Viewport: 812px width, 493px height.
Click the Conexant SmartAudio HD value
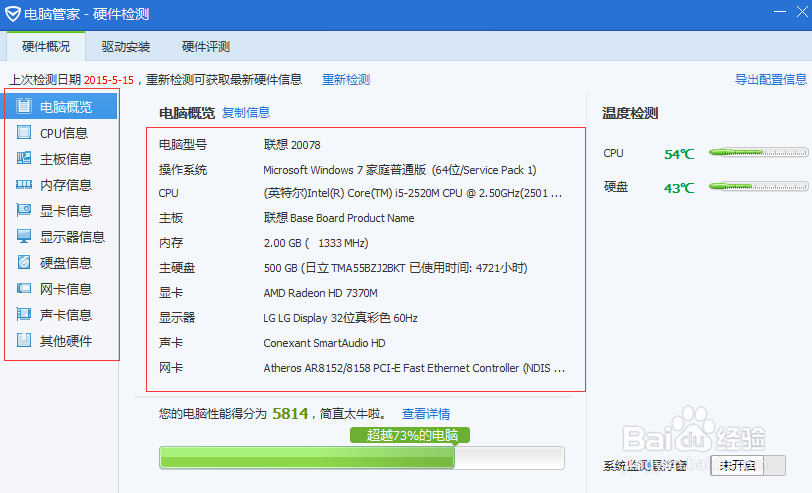[324, 343]
